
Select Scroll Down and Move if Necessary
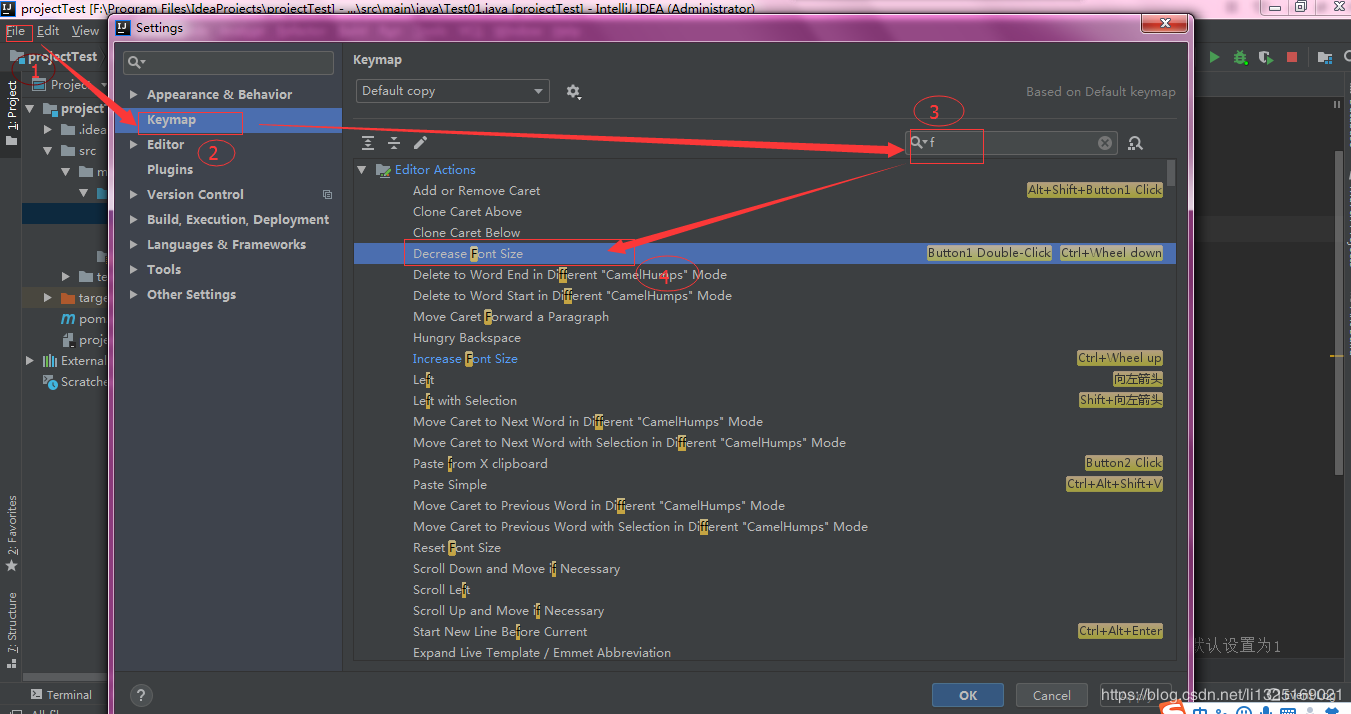(516, 569)
